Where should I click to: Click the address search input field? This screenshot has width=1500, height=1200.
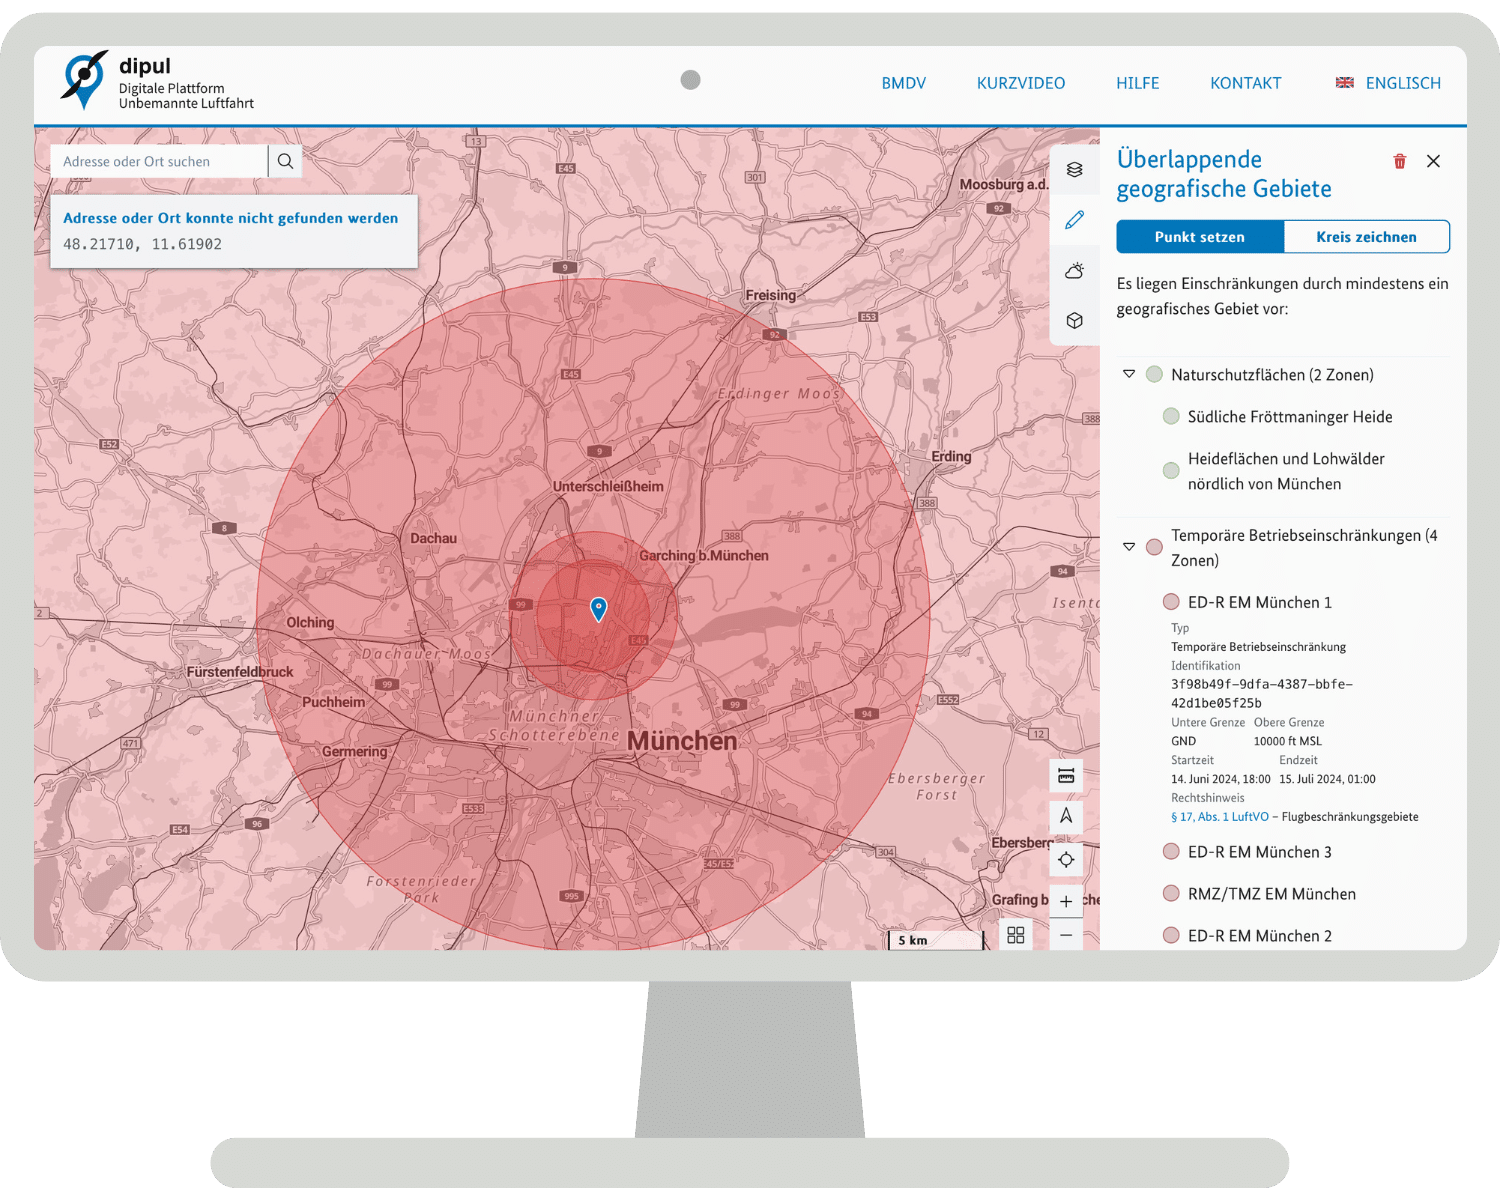[x=159, y=162]
